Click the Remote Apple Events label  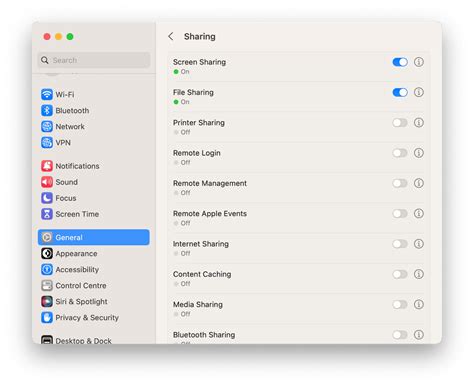[210, 213]
